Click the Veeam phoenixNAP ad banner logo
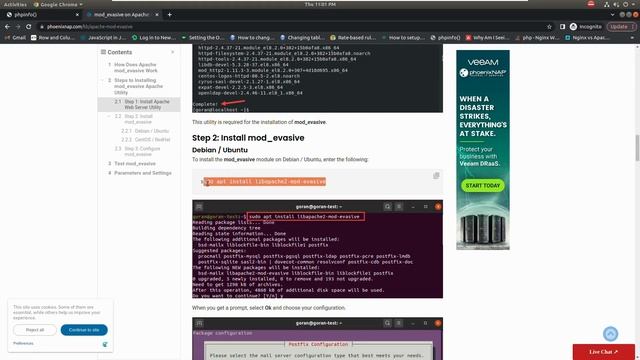The height and width of the screenshot is (360, 640). [x=483, y=68]
